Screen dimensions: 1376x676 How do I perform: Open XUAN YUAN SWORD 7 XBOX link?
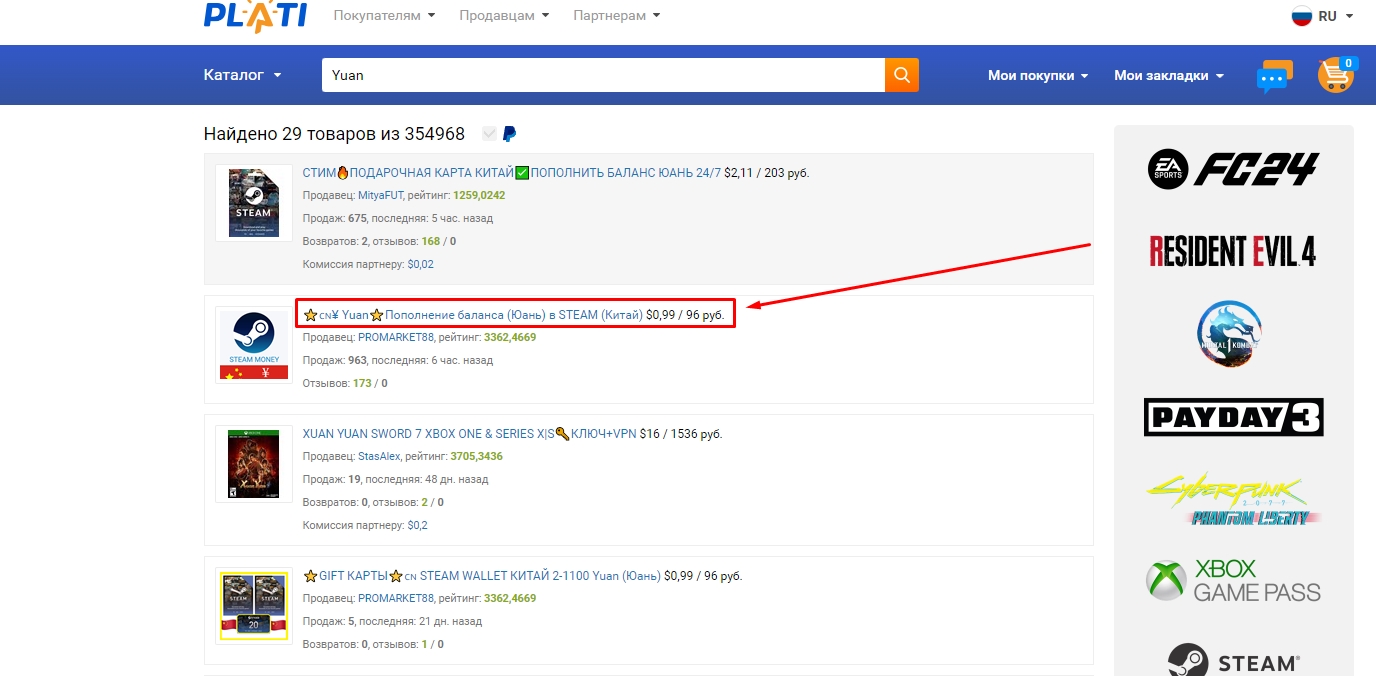[469, 434]
